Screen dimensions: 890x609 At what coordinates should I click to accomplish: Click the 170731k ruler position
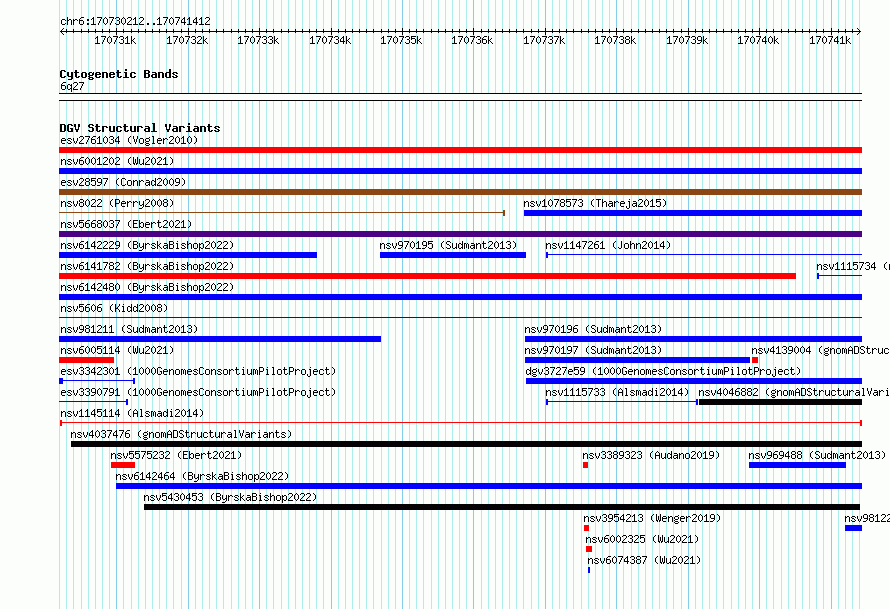115,40
